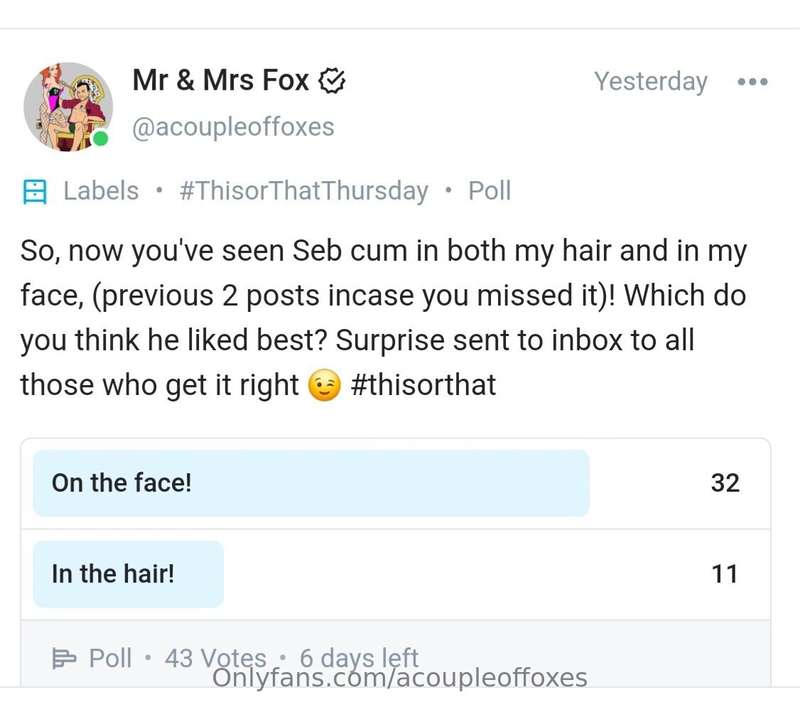Open the three-dot post options menu
Screen dimensions: 800x702
pyautogui.click(x=751, y=82)
